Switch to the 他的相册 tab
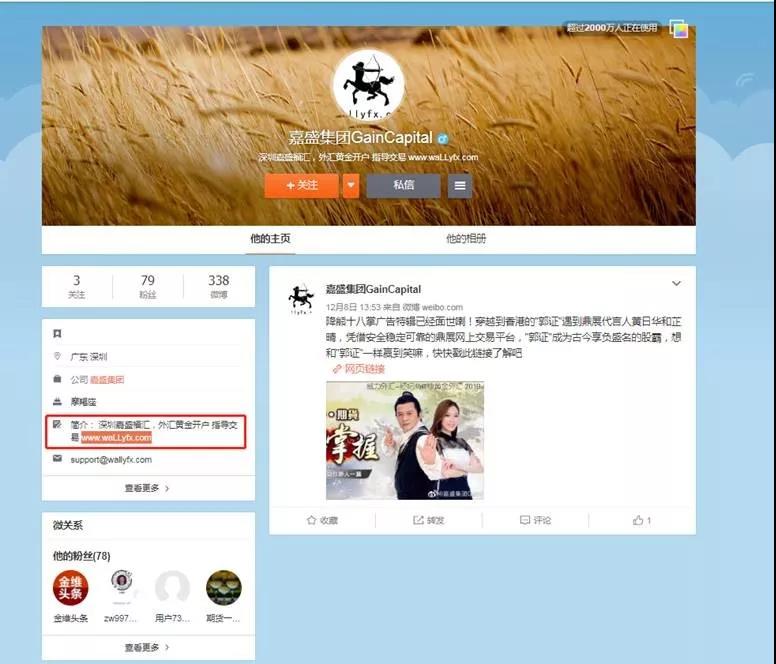The width and height of the screenshot is (776, 664). point(466,239)
